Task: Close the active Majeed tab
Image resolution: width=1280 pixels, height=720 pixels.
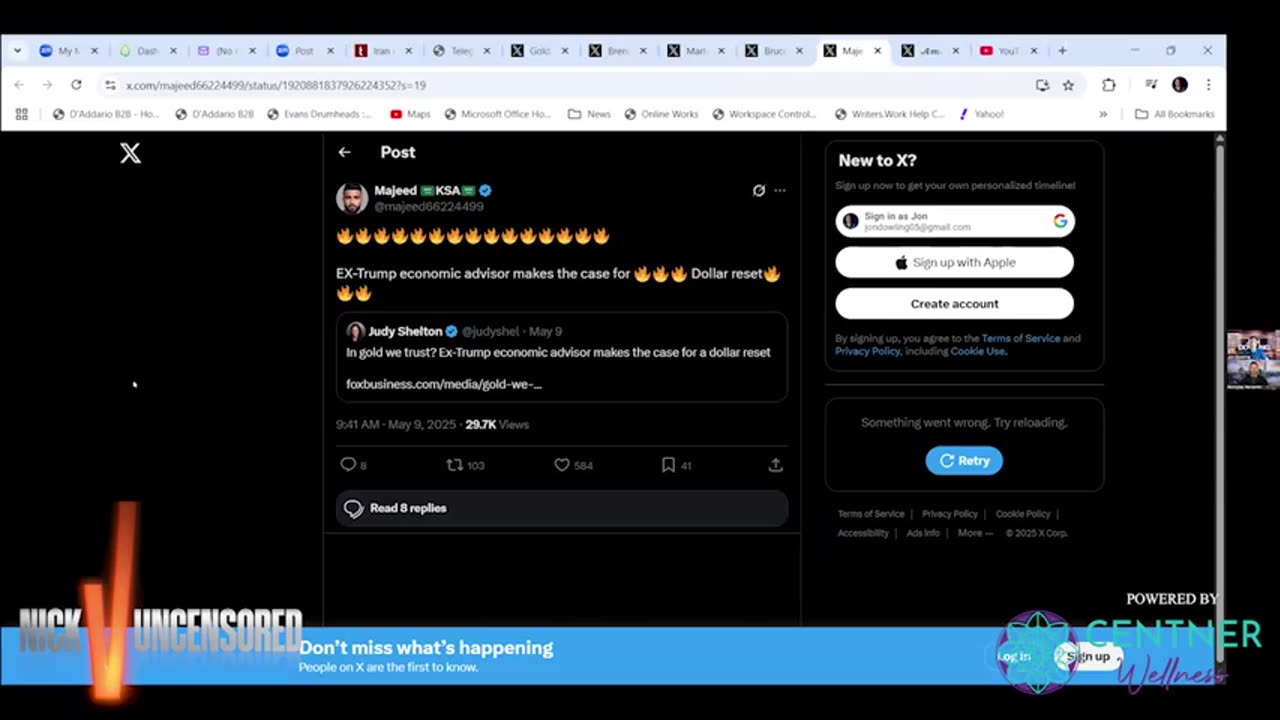Action: [x=877, y=50]
